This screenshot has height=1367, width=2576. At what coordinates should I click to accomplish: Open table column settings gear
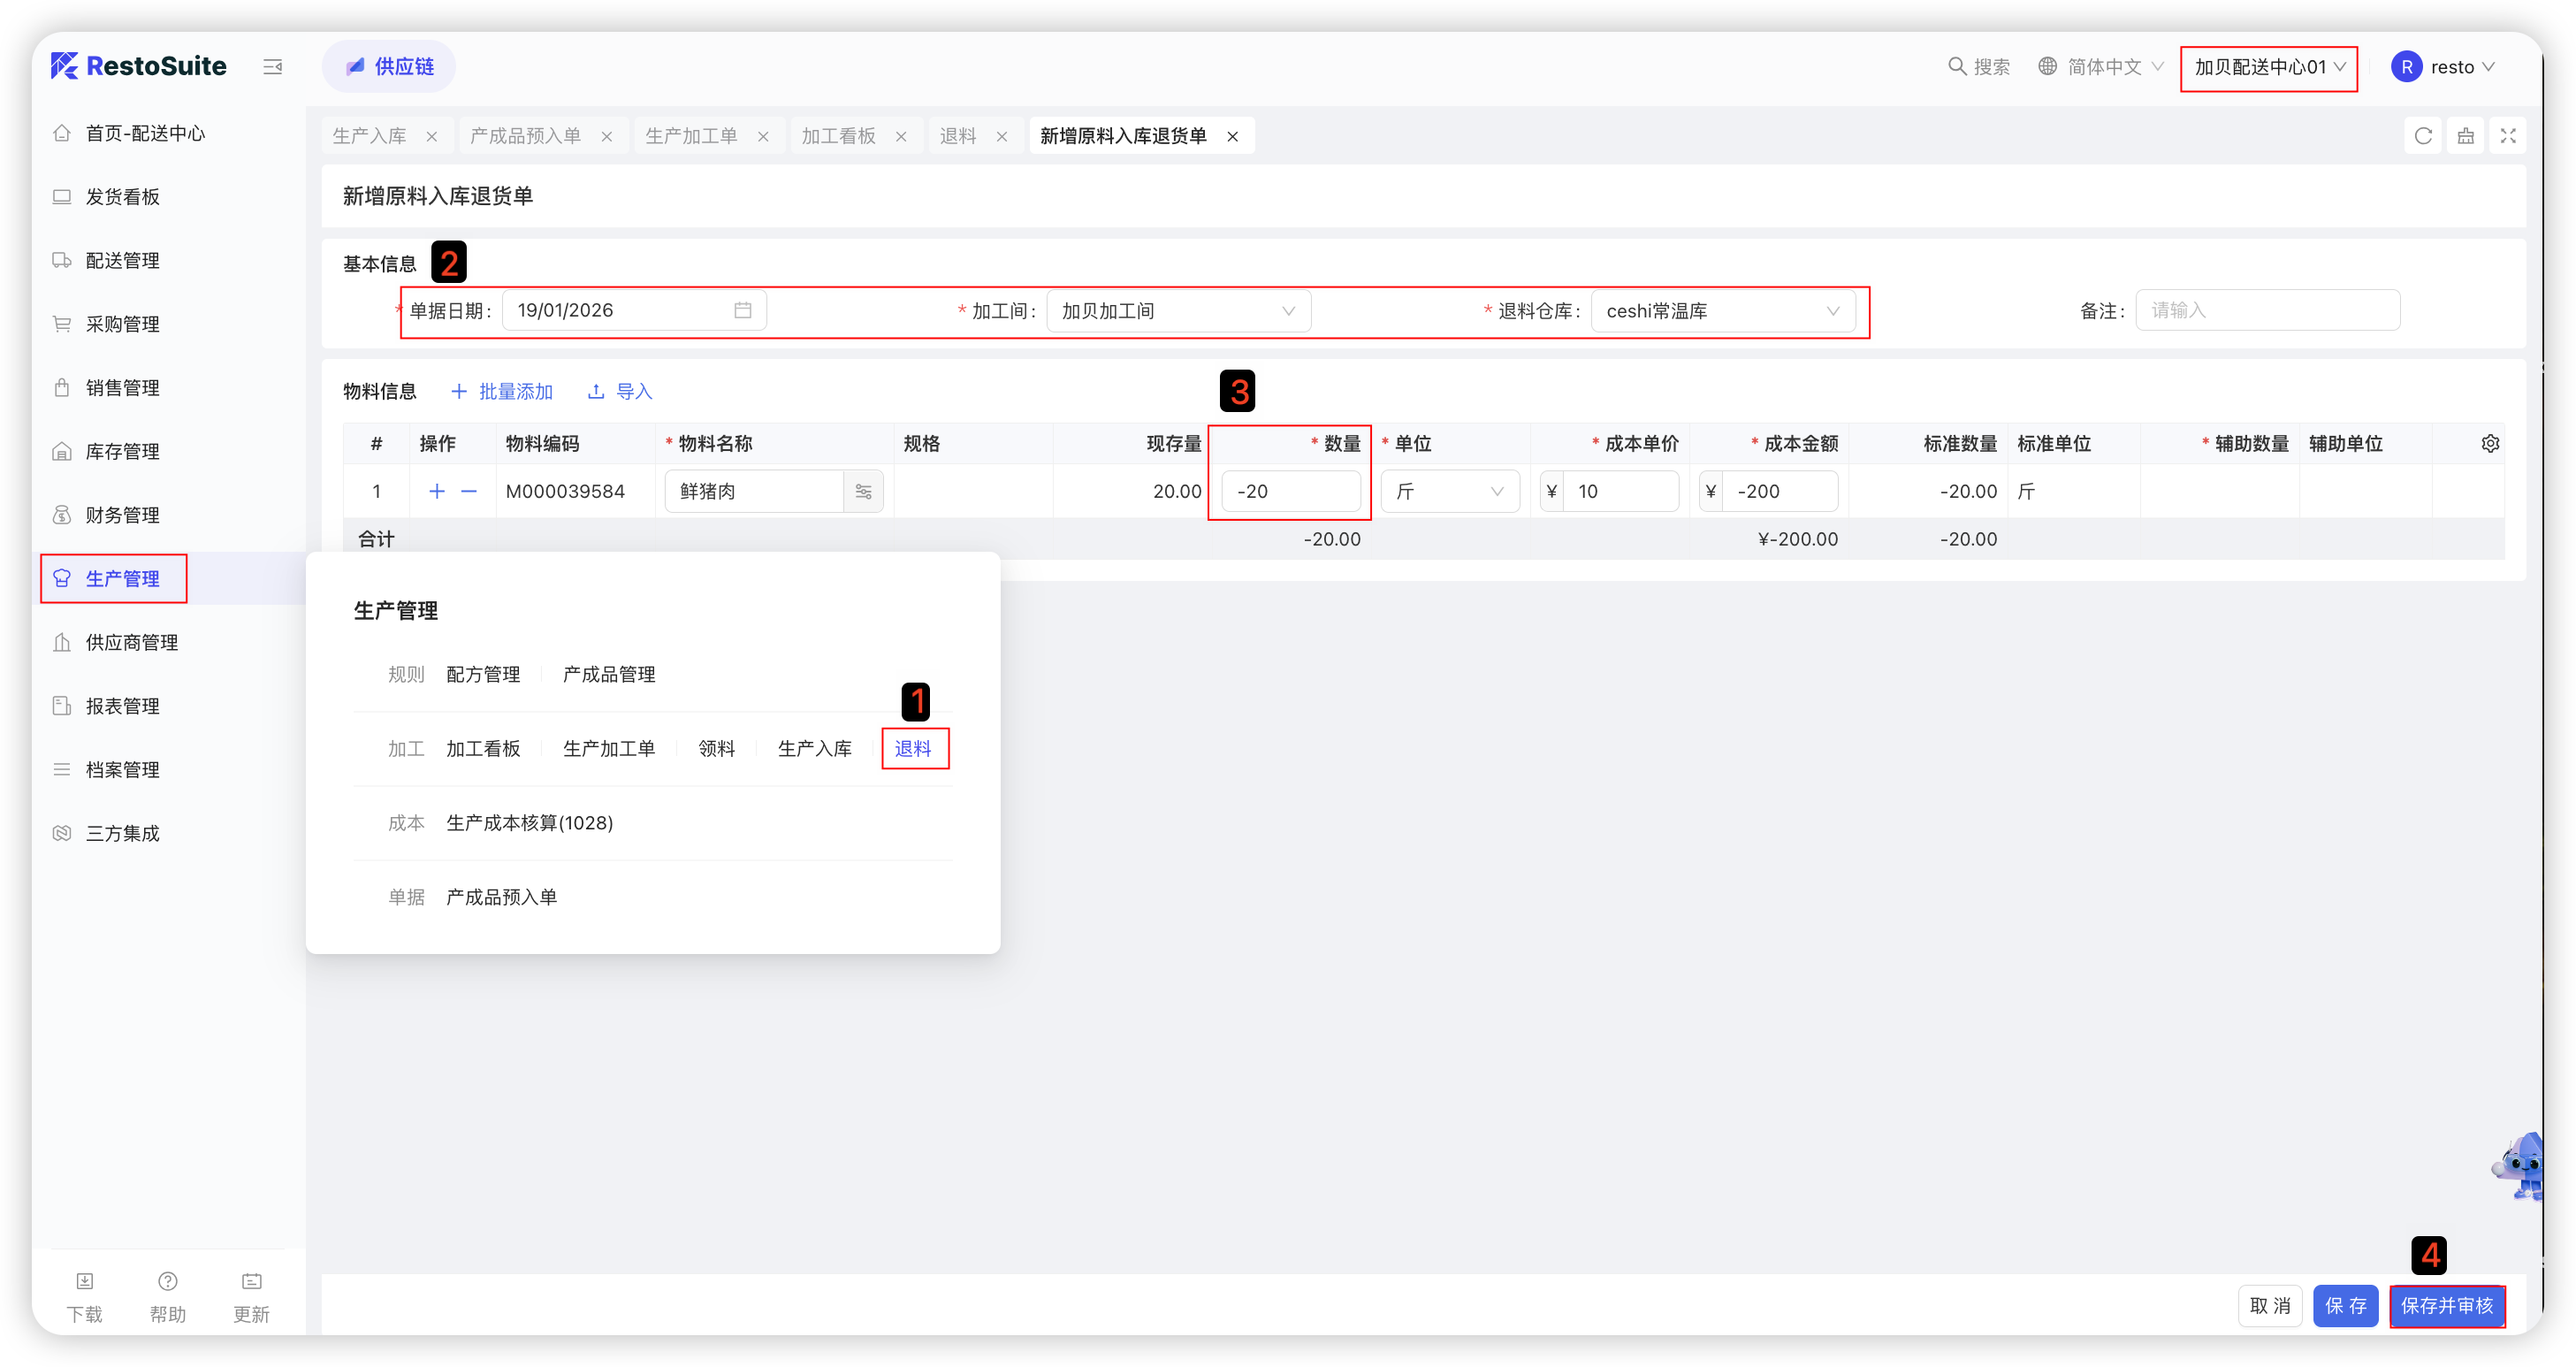point(2490,443)
